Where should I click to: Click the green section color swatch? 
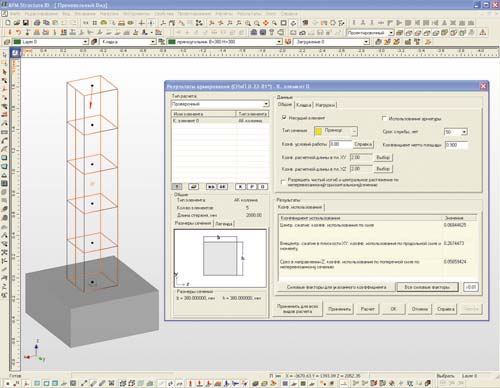pyautogui.click(x=172, y=42)
